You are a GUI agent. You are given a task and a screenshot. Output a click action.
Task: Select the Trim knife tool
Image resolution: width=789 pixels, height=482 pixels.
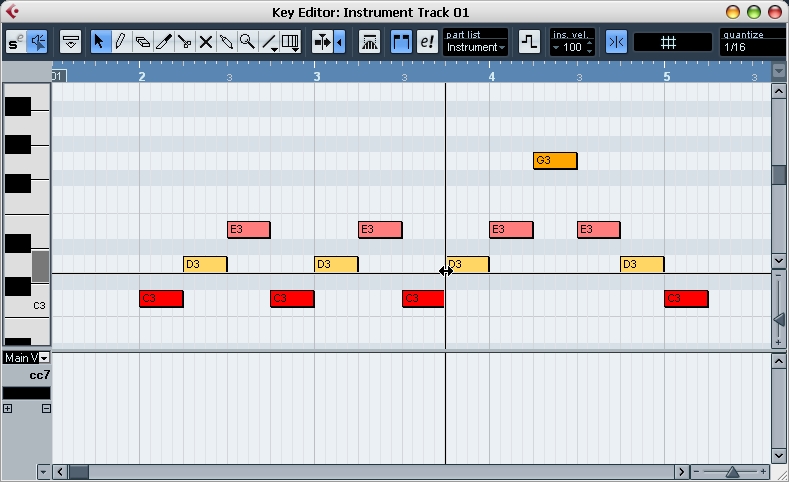pos(164,42)
